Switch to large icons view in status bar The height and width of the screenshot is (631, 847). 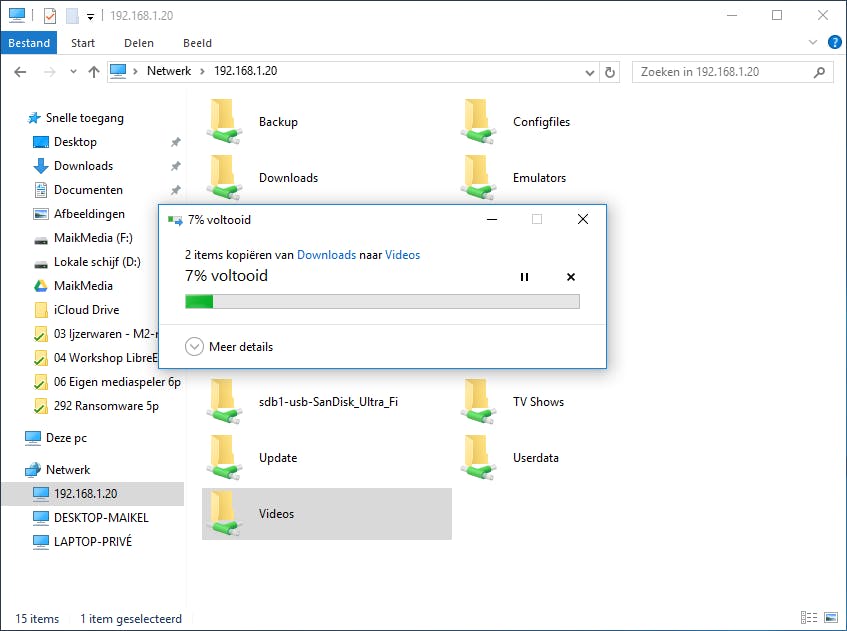[x=831, y=617]
